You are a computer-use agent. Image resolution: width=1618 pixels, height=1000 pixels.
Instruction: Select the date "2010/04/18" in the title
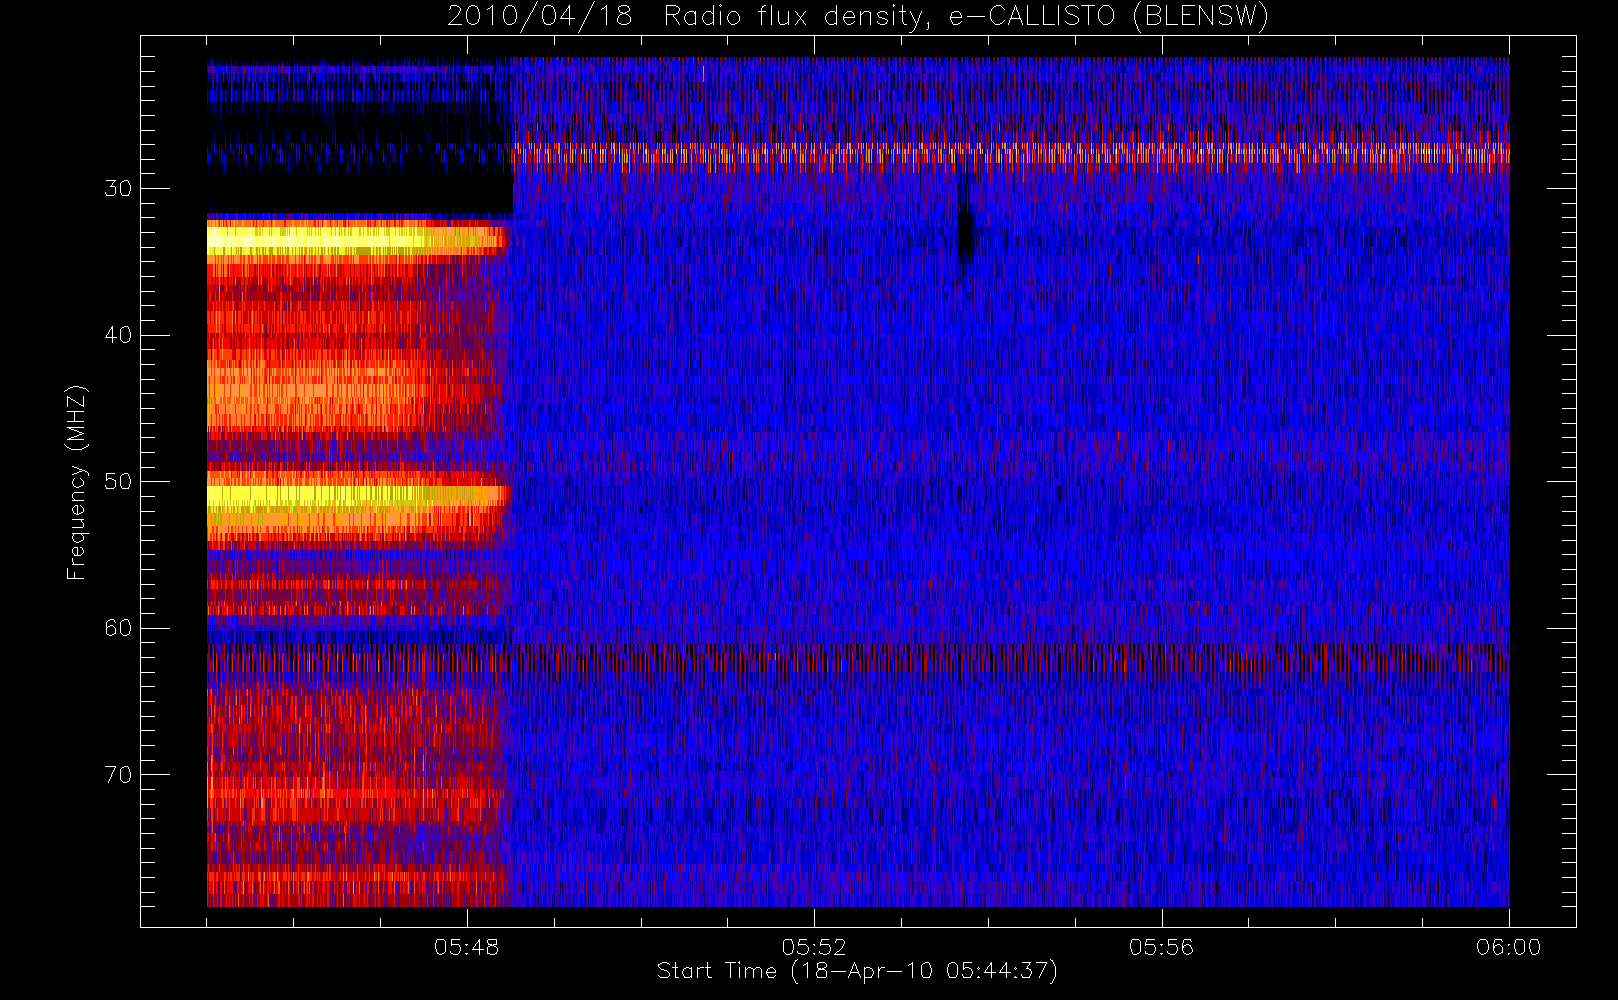tap(539, 17)
